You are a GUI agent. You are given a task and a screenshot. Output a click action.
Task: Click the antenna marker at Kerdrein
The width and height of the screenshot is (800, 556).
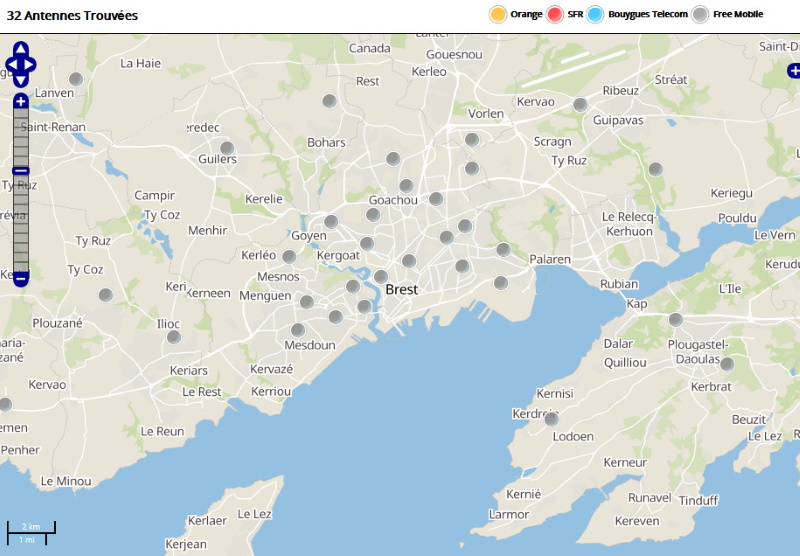point(551,419)
